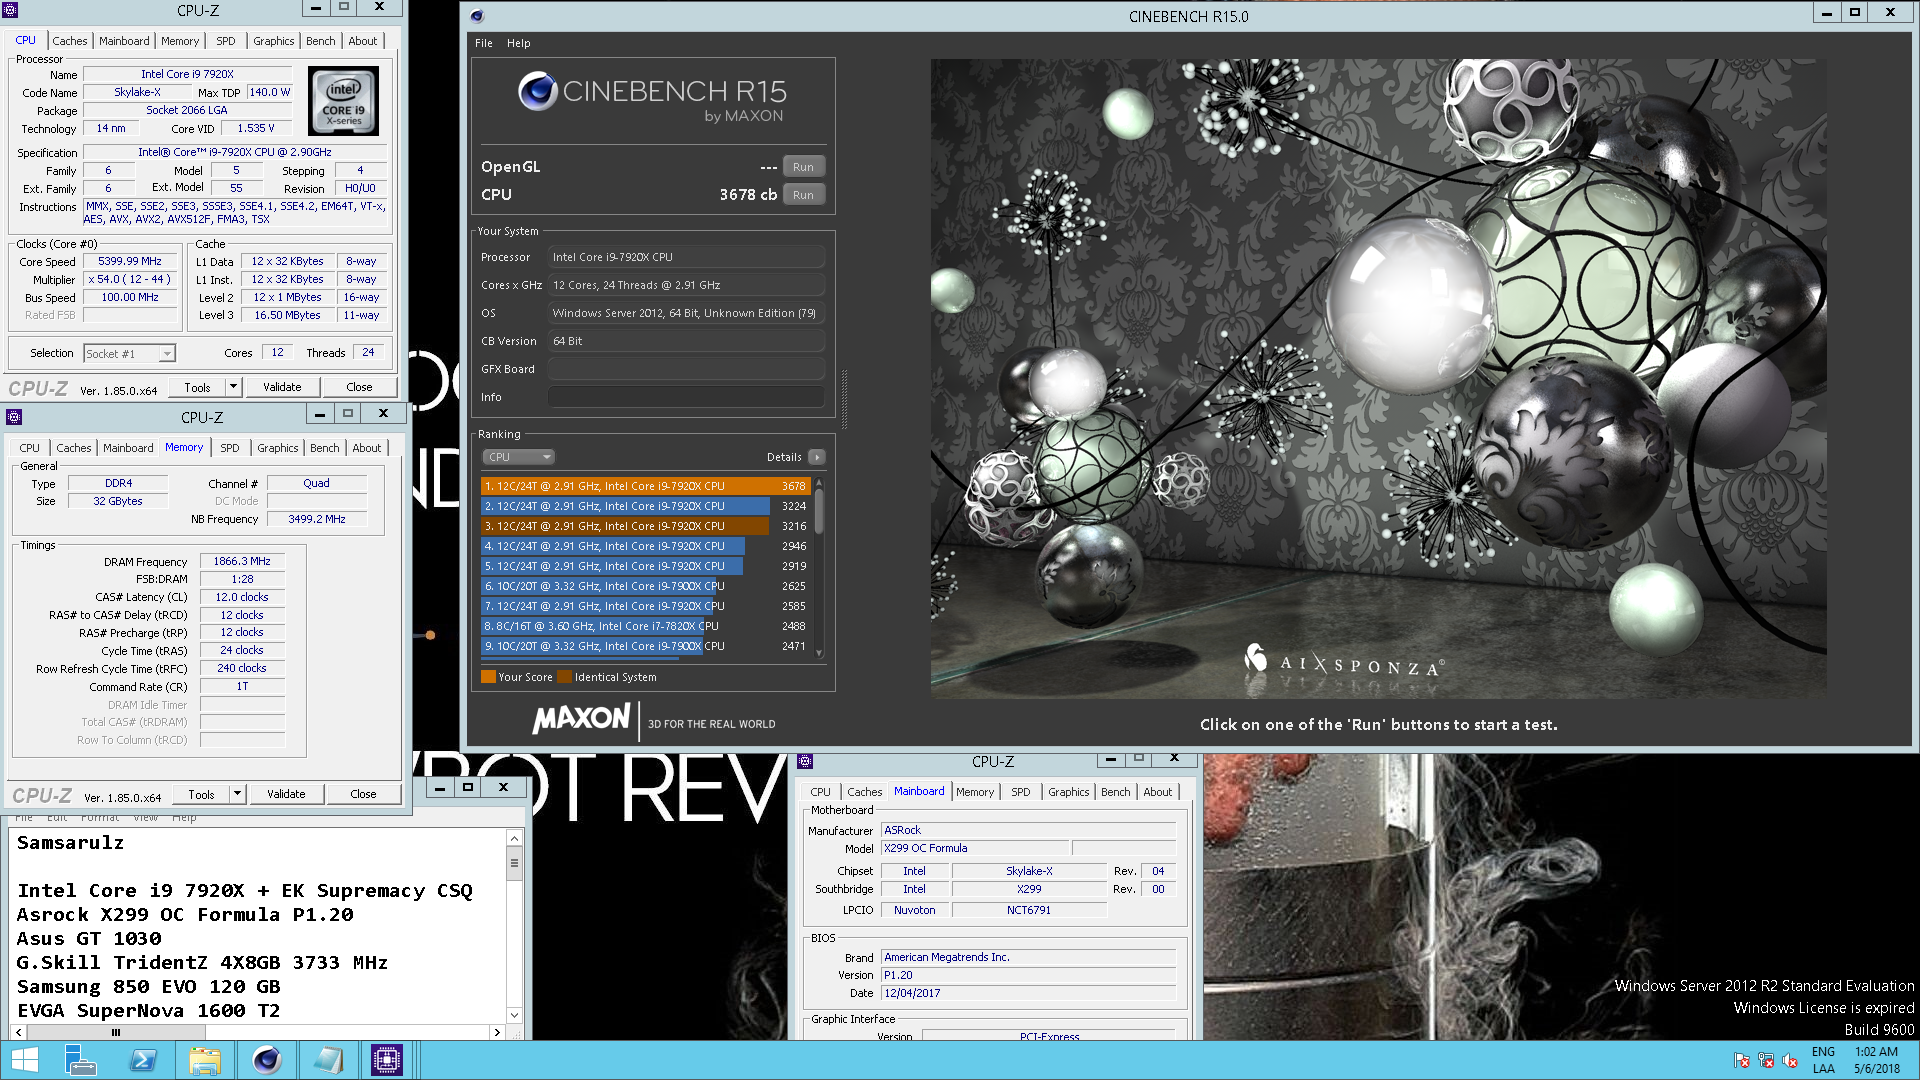Open the CPU tab in the CPU-Z Mainboard window
The image size is (1920, 1080).
click(x=820, y=792)
